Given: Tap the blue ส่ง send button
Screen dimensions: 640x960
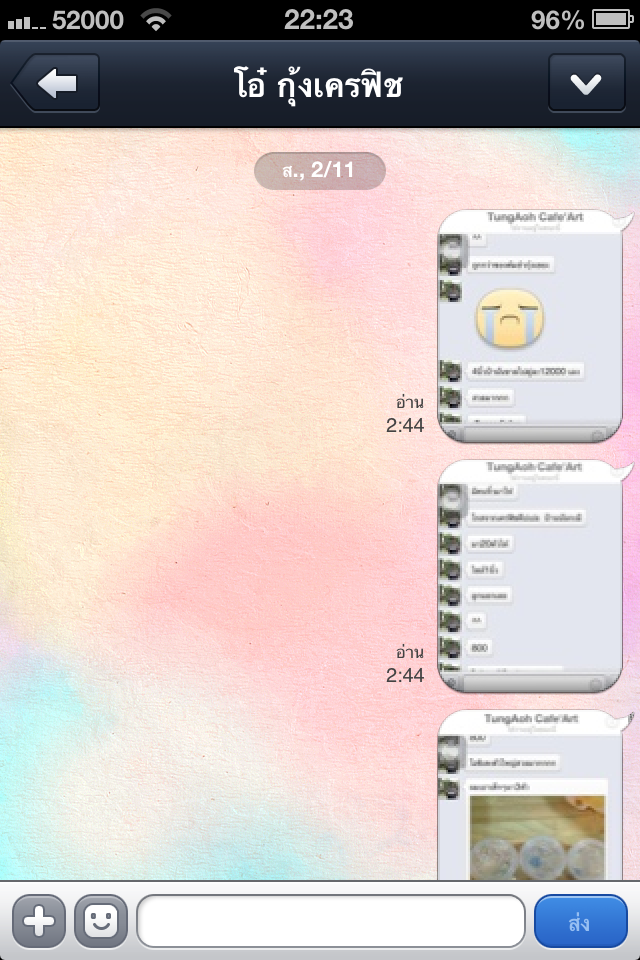Looking at the screenshot, I should (581, 921).
